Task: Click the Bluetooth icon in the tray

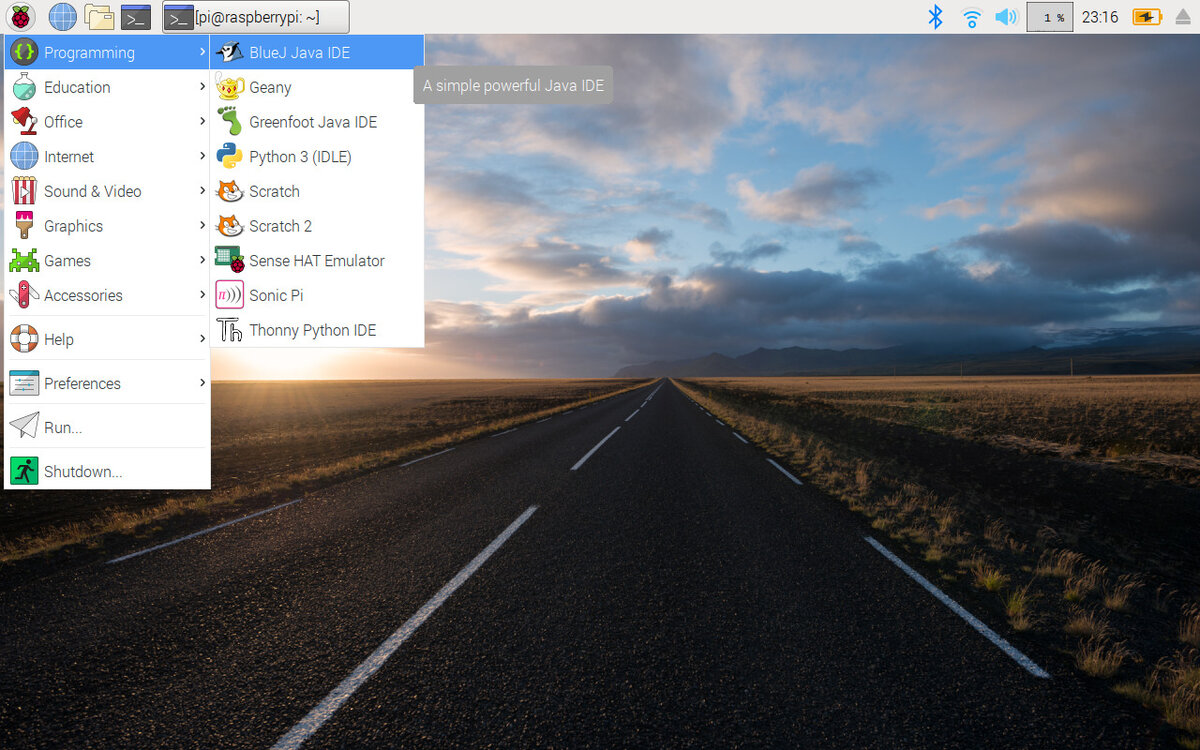Action: [935, 17]
